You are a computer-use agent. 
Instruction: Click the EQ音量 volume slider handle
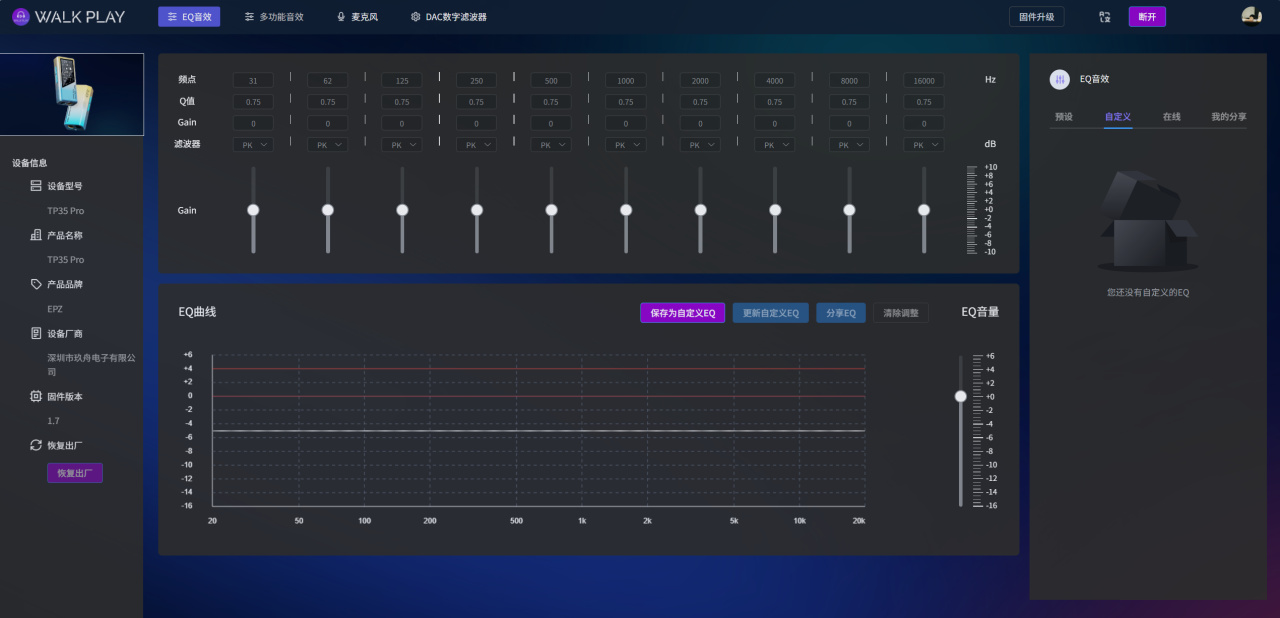961,396
